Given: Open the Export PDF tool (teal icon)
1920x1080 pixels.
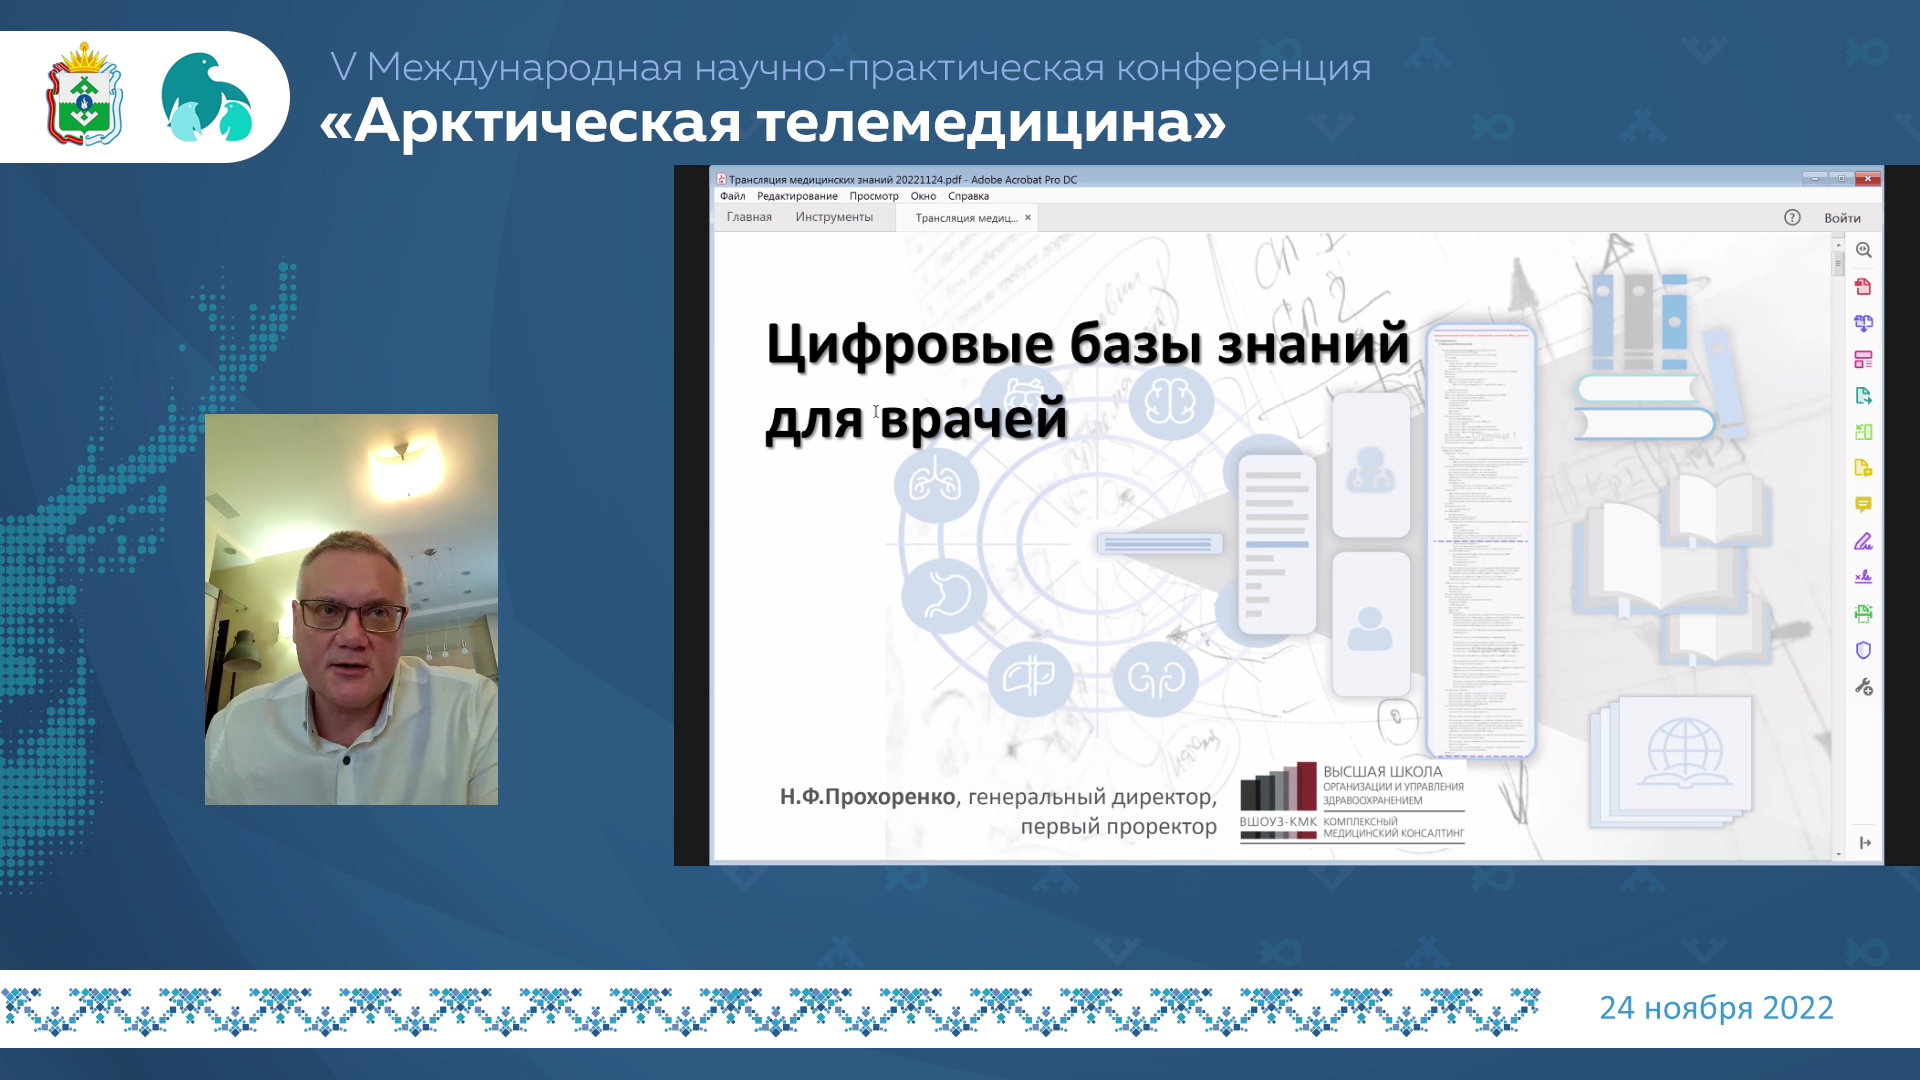Looking at the screenshot, I should coord(1863,396).
